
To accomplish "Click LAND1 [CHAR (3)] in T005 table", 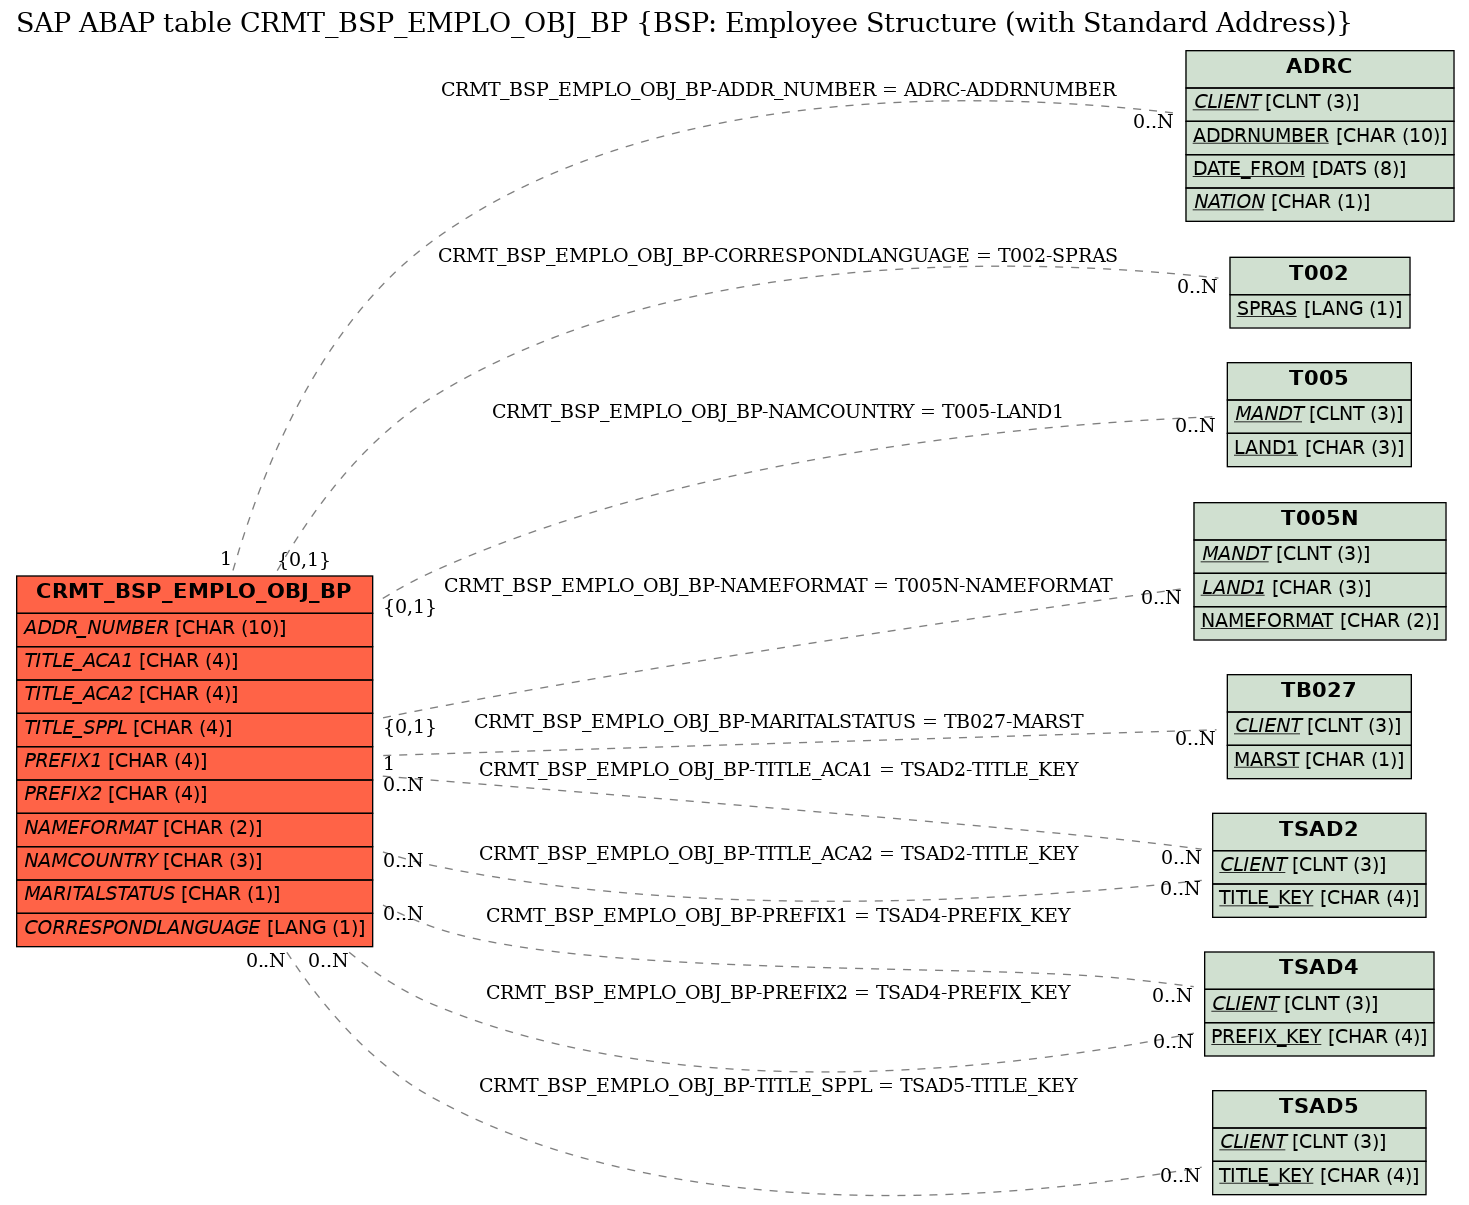I will pos(1319,449).
